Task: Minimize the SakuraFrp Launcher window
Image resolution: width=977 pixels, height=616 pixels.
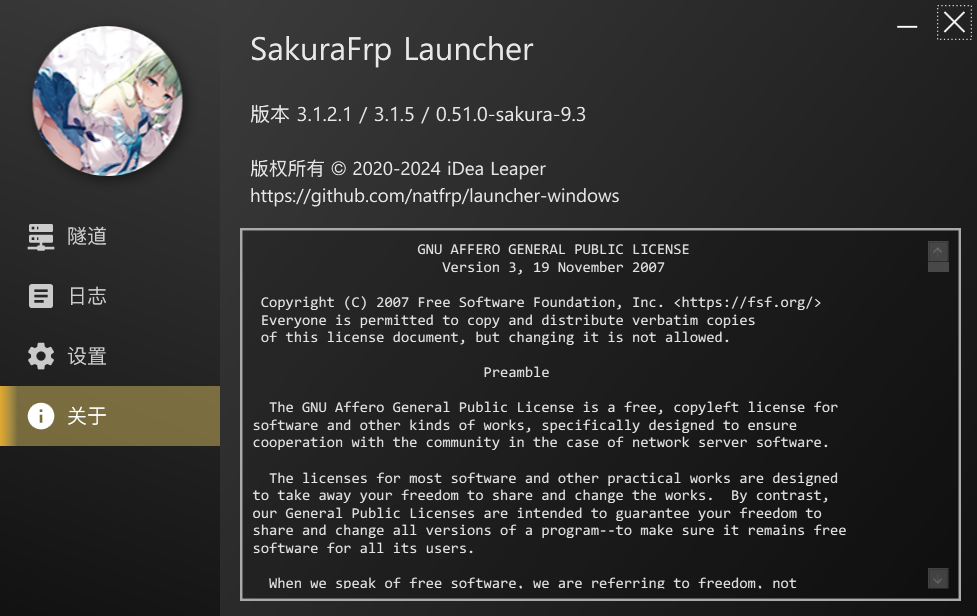Action: point(907,26)
